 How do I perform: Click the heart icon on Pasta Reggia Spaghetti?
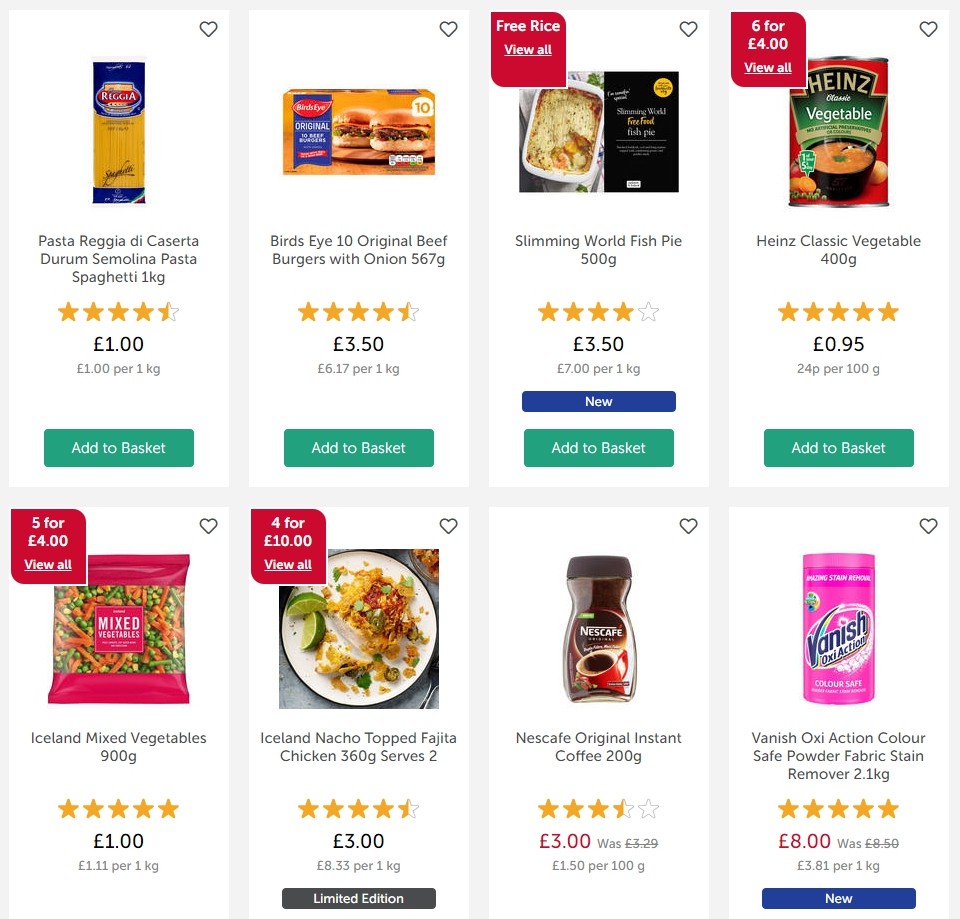coord(208,29)
